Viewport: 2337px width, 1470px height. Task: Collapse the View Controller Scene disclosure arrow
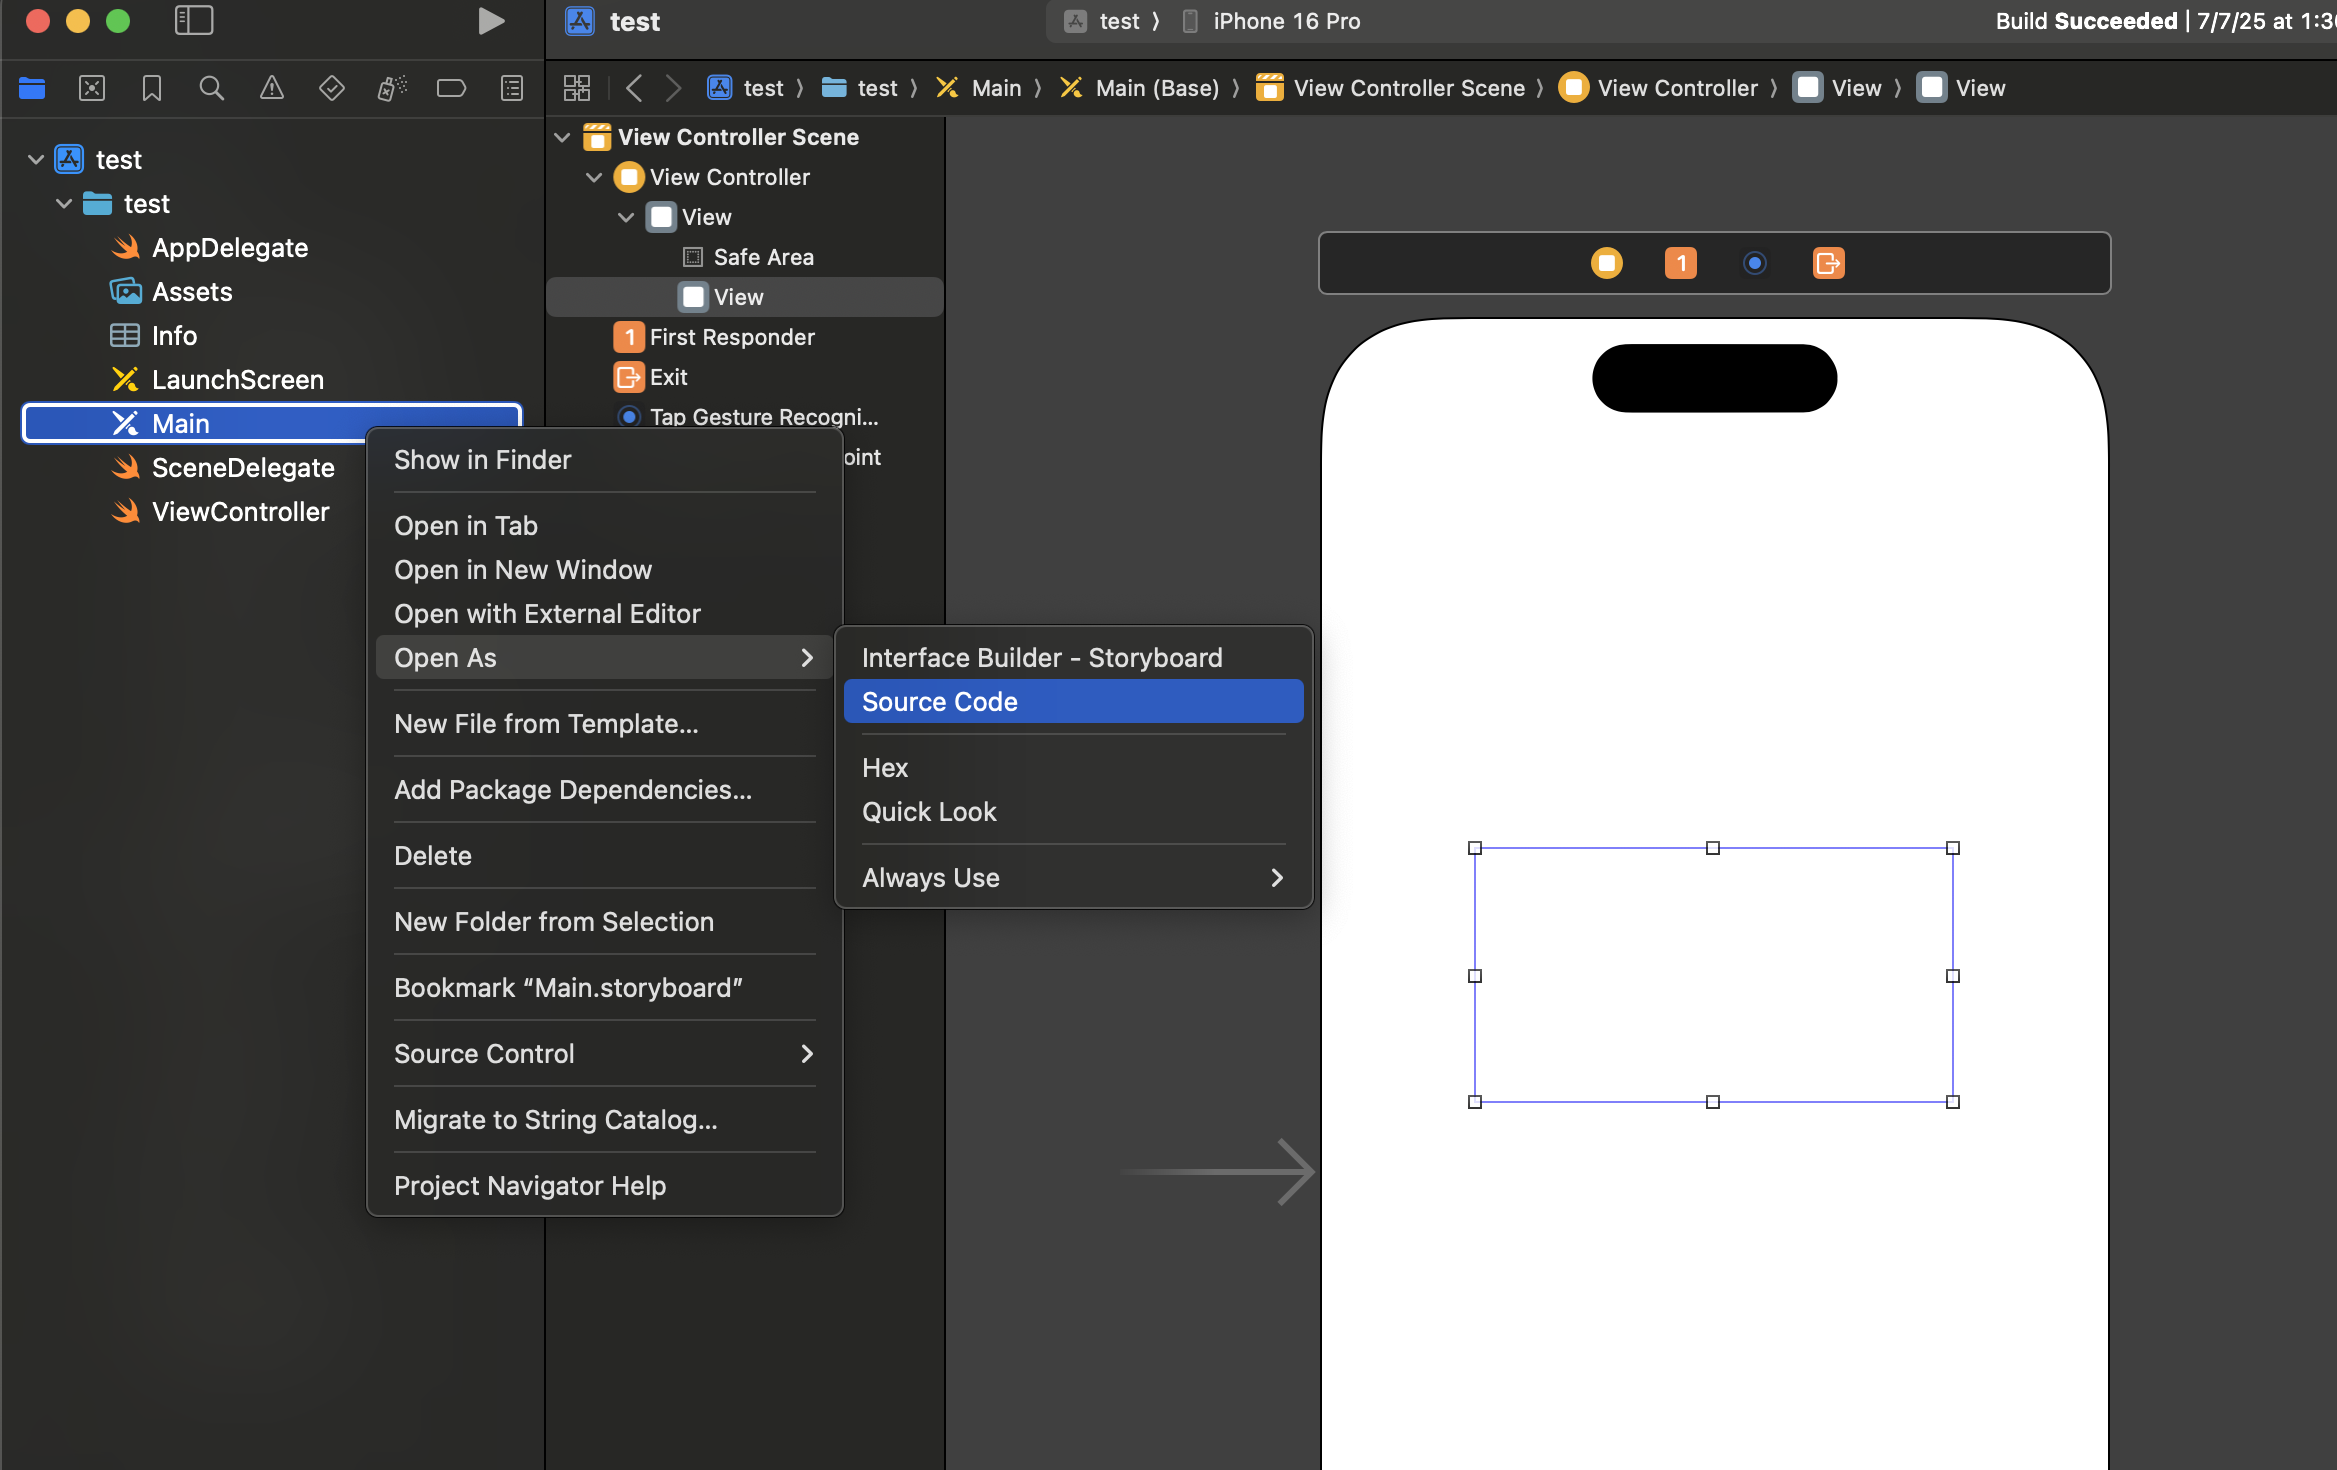coord(563,137)
